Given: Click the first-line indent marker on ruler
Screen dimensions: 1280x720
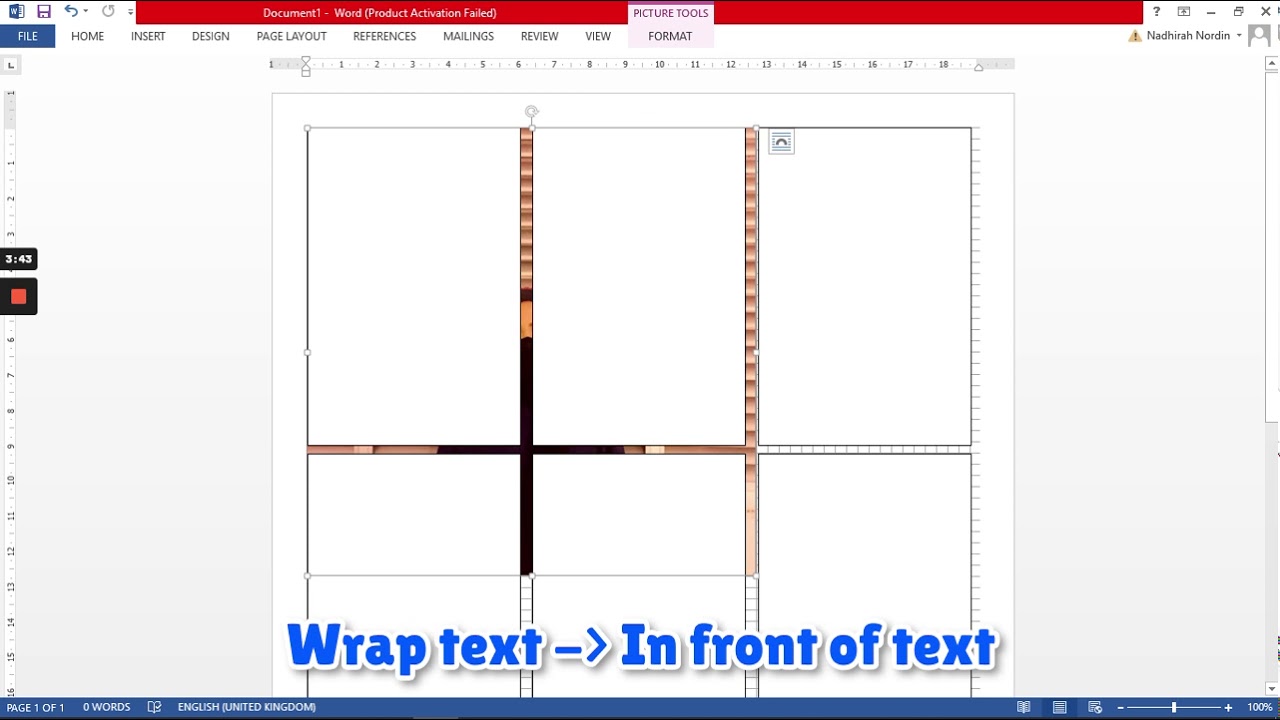Looking at the screenshot, I should pos(306,61).
